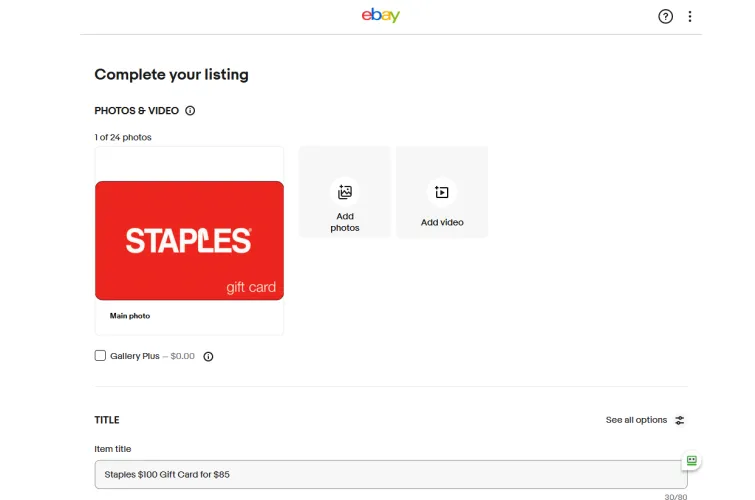Open the three-dot more options menu

690,16
